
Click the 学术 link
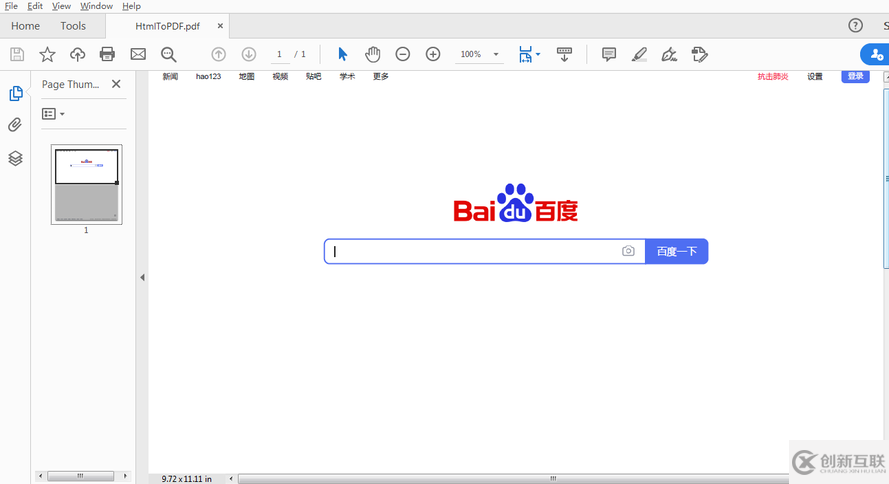point(347,77)
